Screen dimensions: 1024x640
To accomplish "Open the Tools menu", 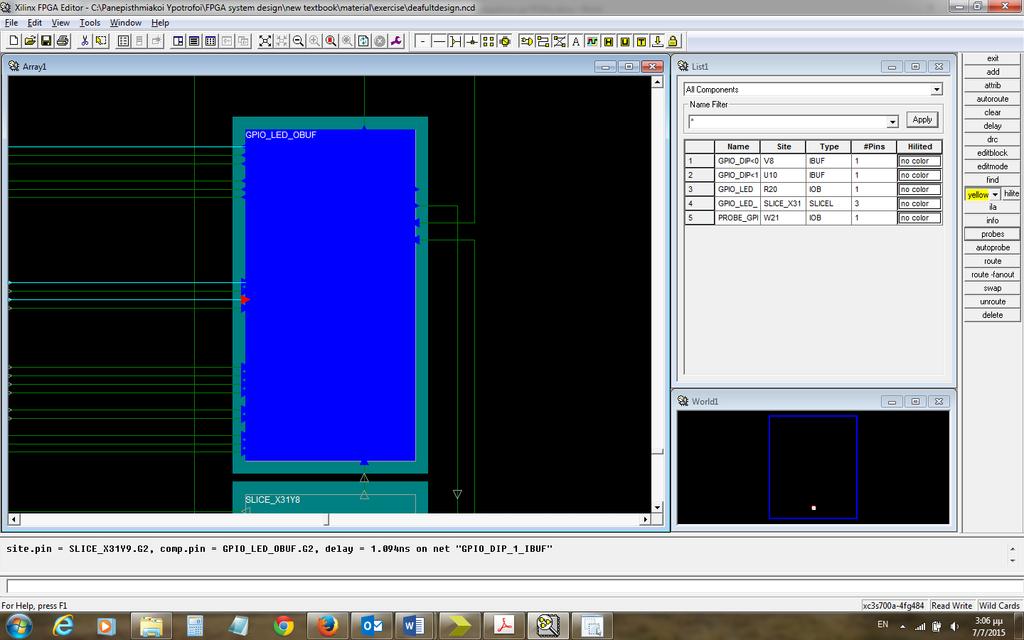I will (90, 23).
